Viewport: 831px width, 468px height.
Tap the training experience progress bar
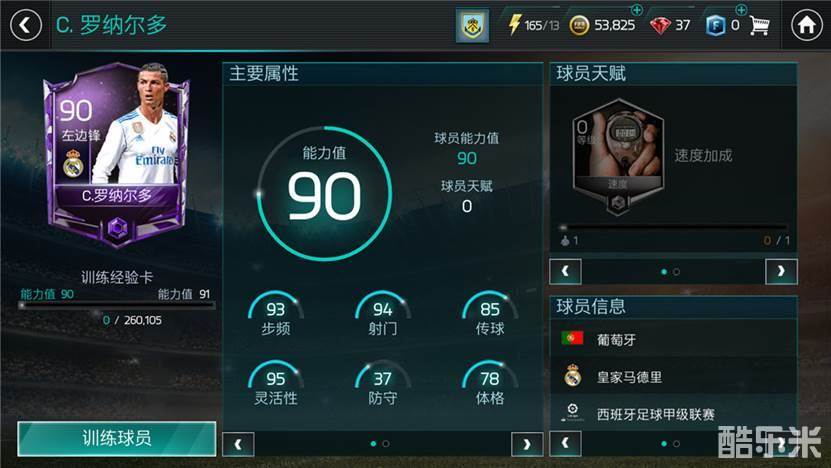(x=117, y=306)
